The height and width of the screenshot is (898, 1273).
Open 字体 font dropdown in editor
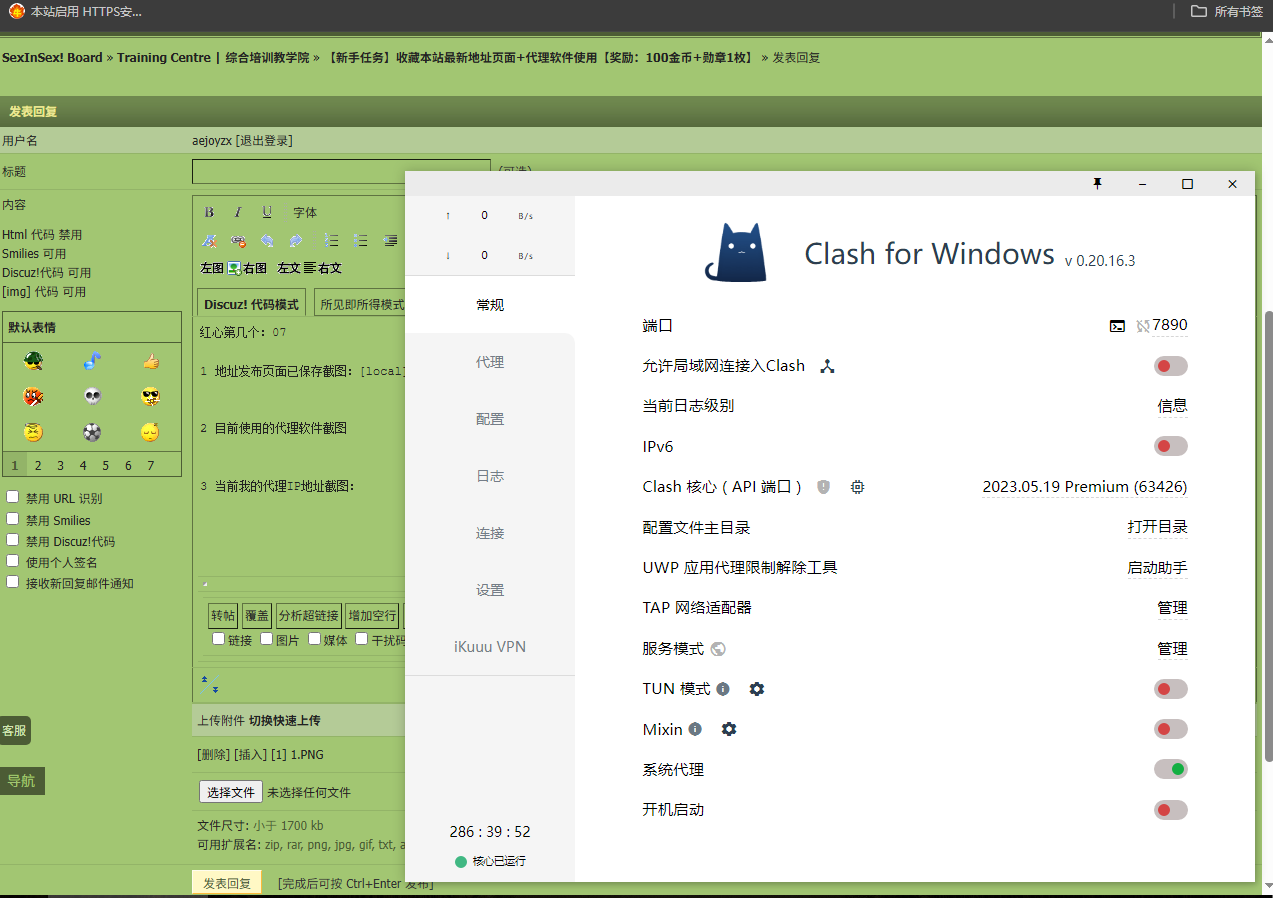305,212
